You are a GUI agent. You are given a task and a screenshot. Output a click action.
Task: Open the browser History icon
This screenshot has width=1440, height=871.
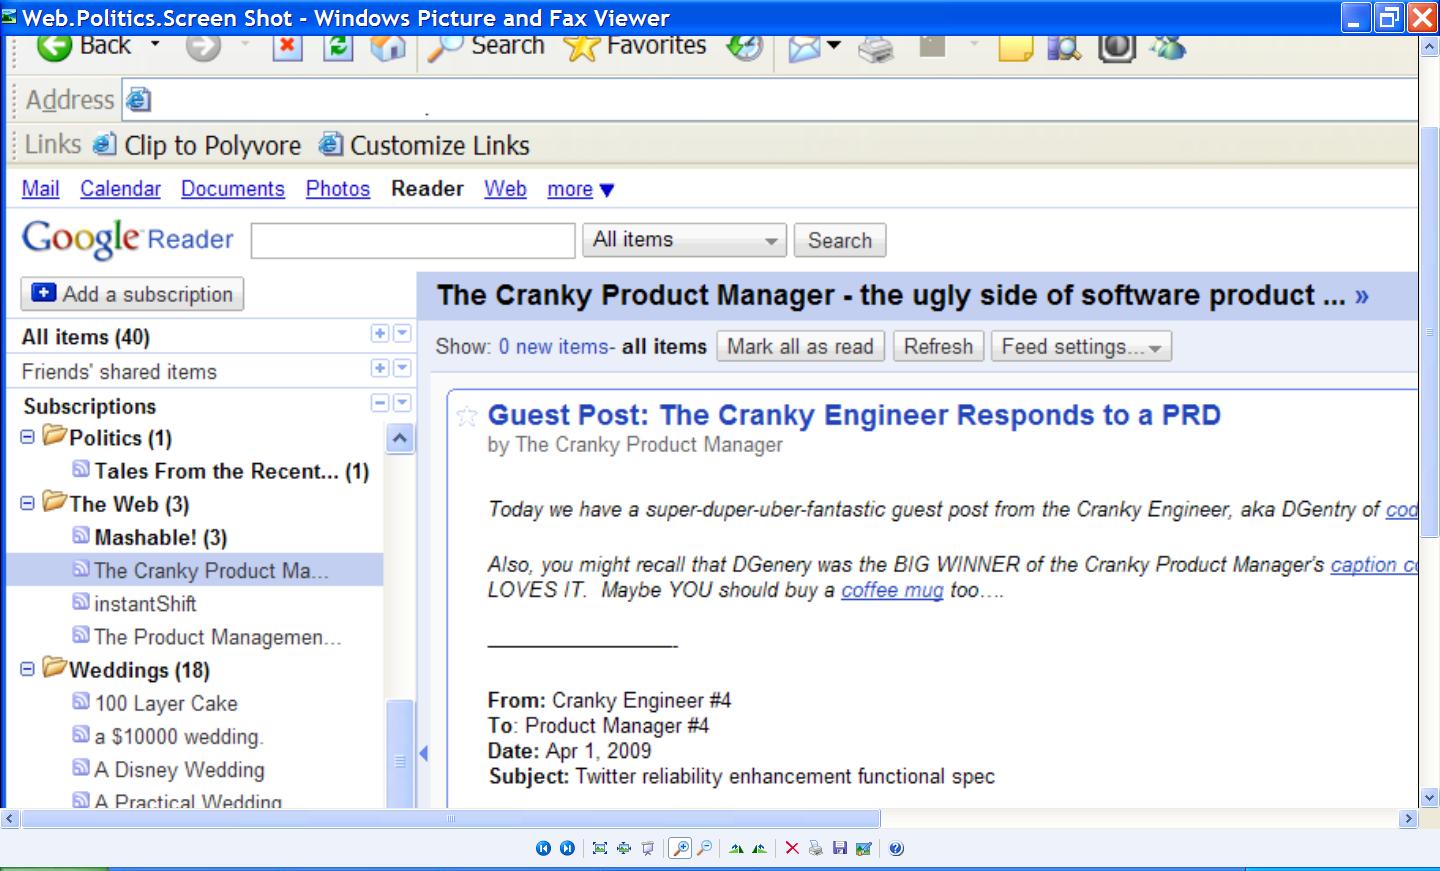[x=744, y=45]
